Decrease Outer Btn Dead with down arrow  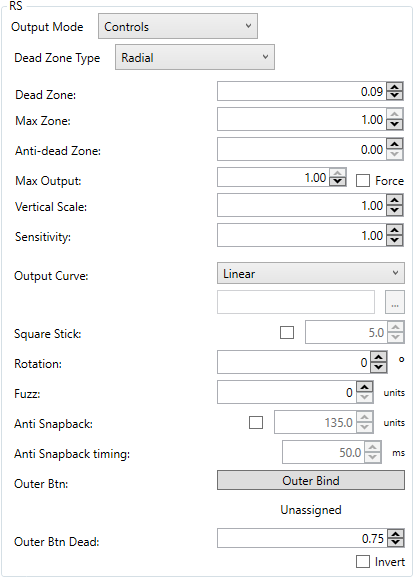coord(395,542)
